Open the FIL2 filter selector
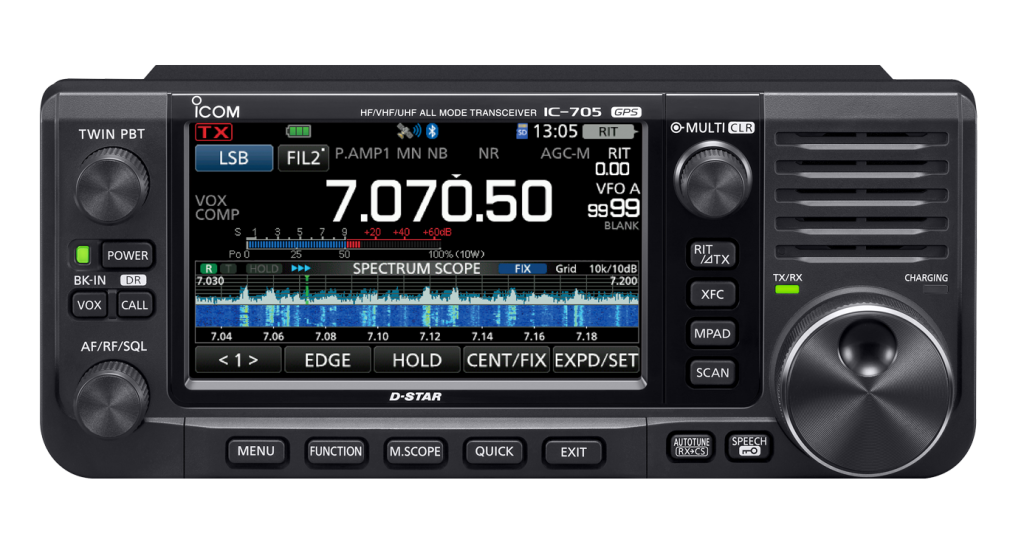1024x545 pixels. tap(304, 158)
